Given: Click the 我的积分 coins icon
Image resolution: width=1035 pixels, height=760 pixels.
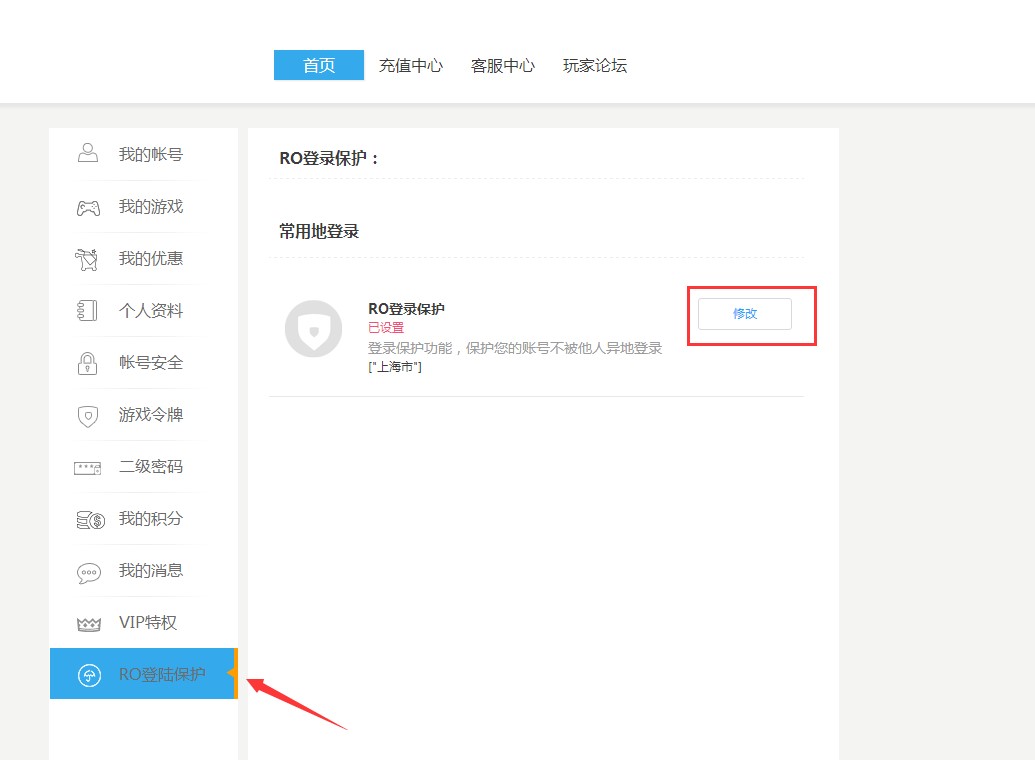Looking at the screenshot, I should pos(90,520).
